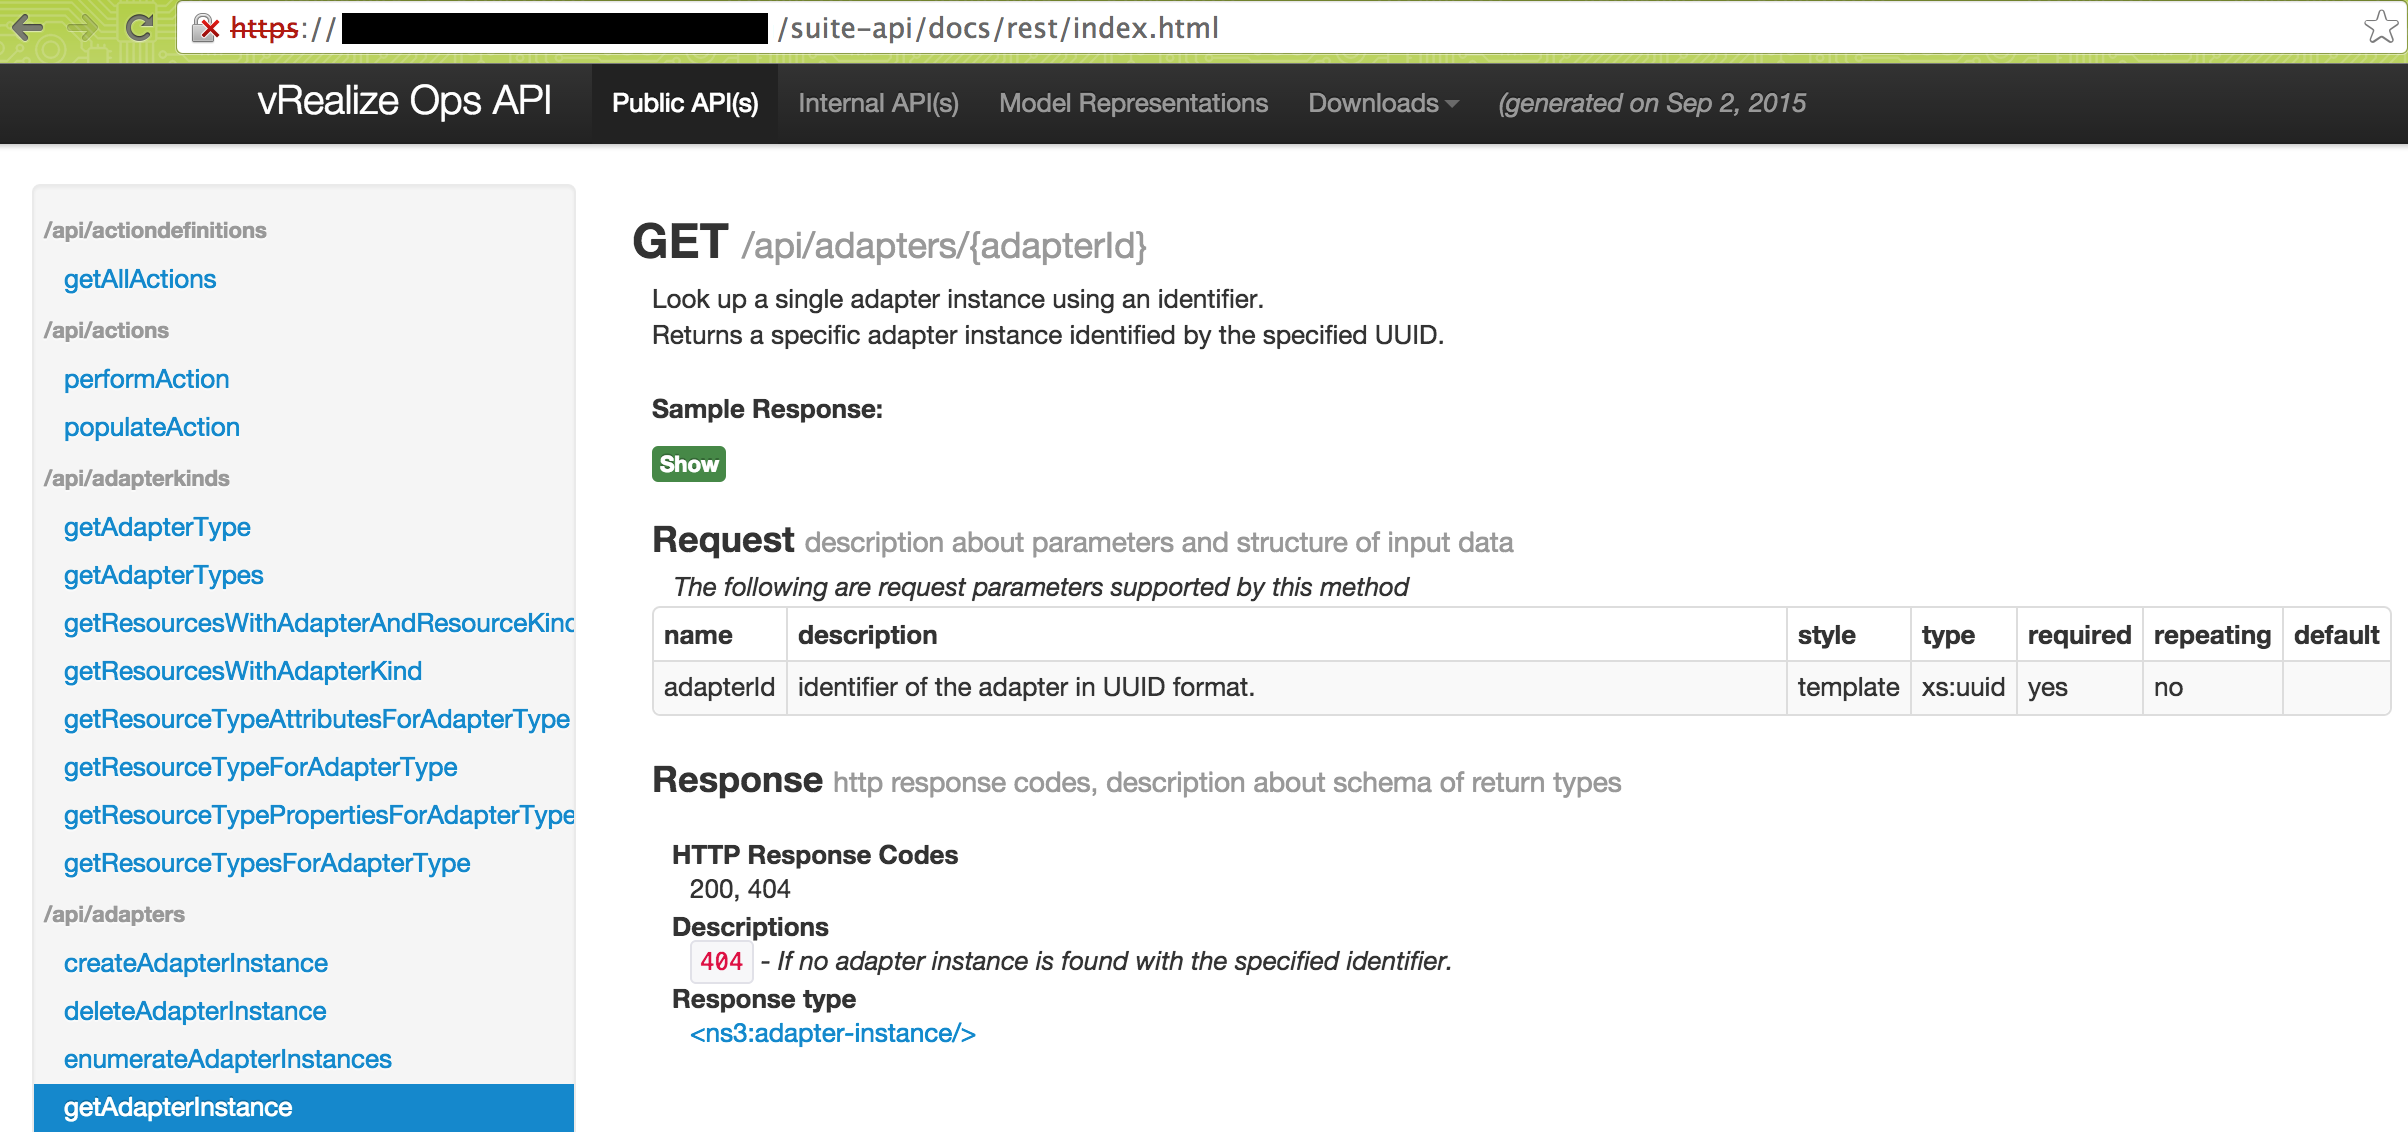Open getAllActions in the sidebar

pos(140,279)
